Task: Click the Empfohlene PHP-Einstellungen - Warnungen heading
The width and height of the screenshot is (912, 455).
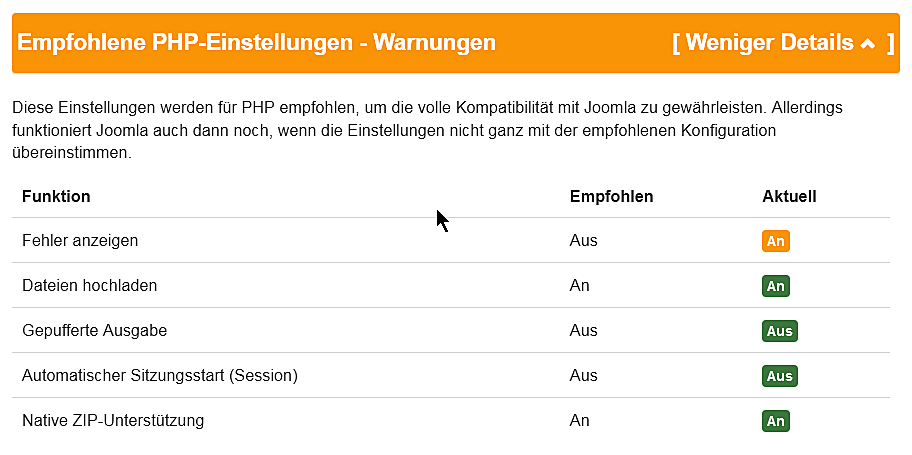Action: [257, 43]
